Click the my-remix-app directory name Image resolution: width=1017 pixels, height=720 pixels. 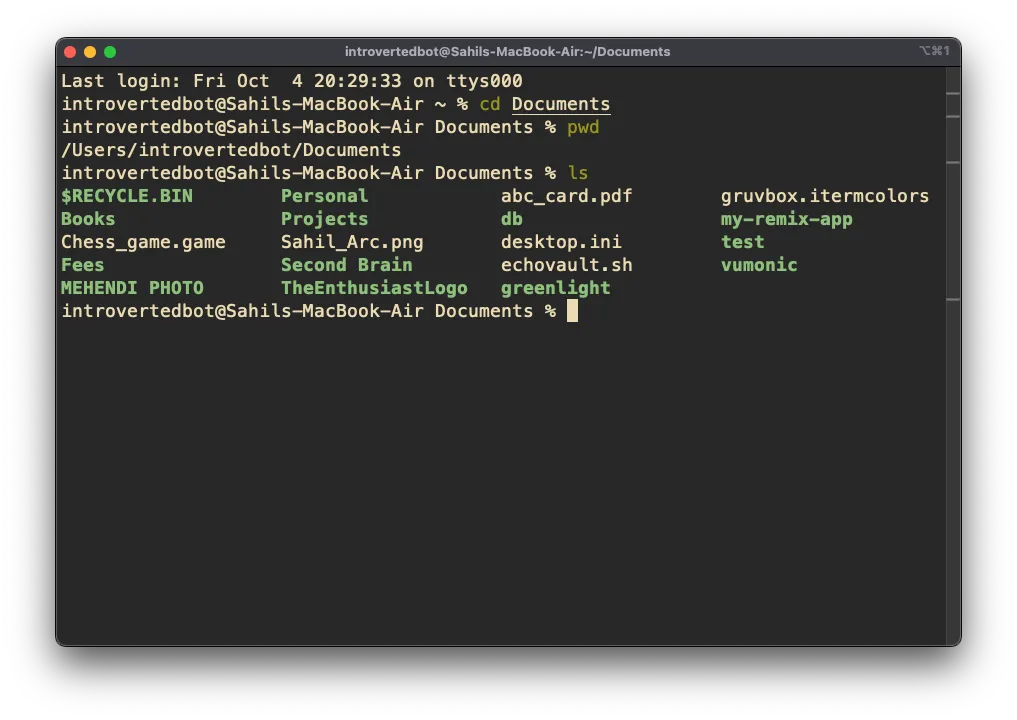[x=786, y=219]
